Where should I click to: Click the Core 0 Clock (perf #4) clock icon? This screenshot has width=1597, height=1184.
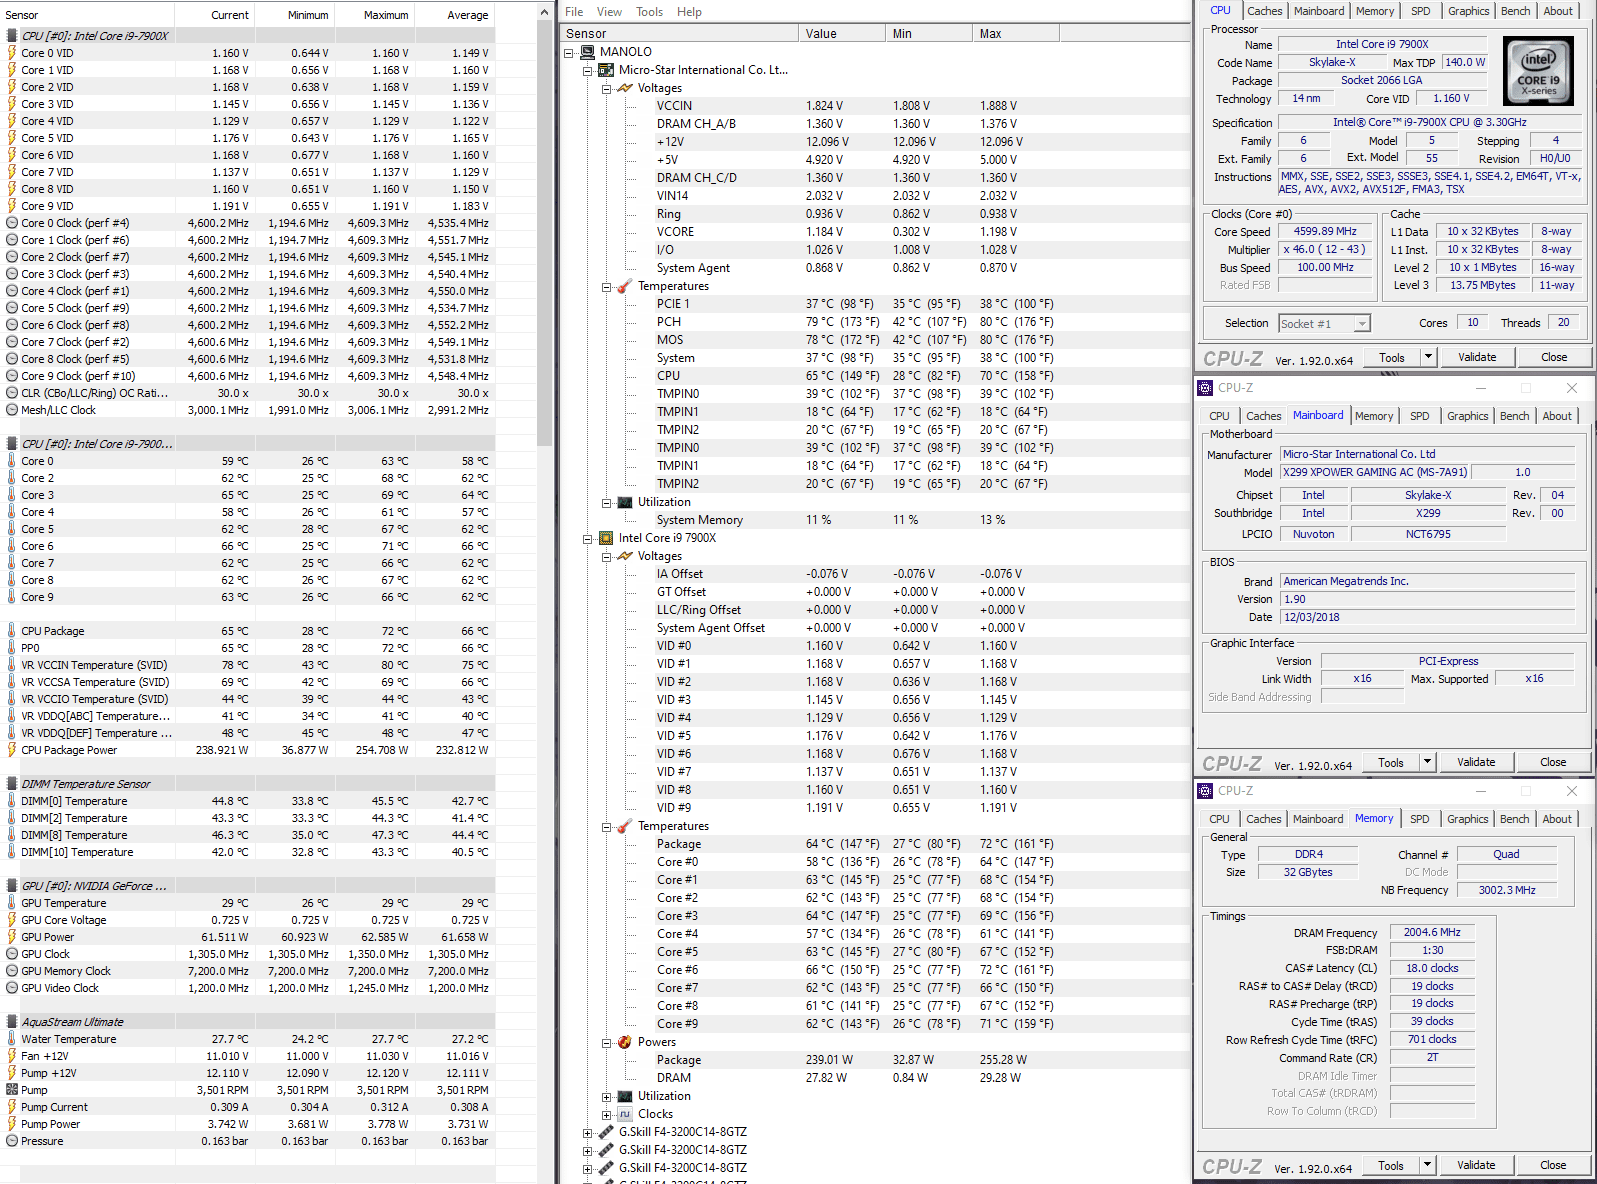coord(12,223)
